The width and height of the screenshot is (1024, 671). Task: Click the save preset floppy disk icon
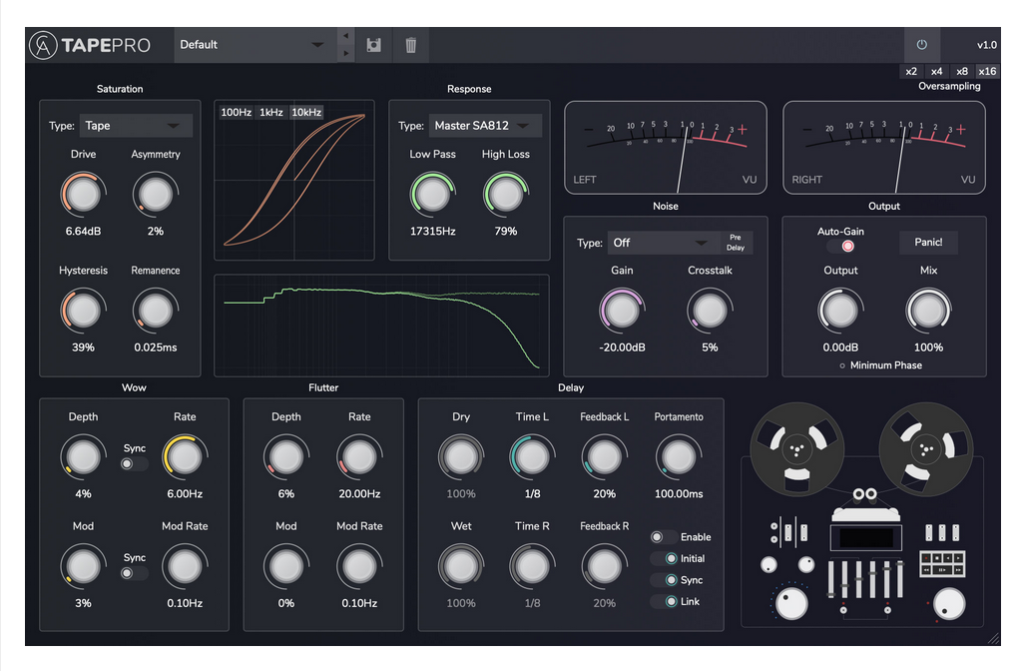[x=374, y=45]
